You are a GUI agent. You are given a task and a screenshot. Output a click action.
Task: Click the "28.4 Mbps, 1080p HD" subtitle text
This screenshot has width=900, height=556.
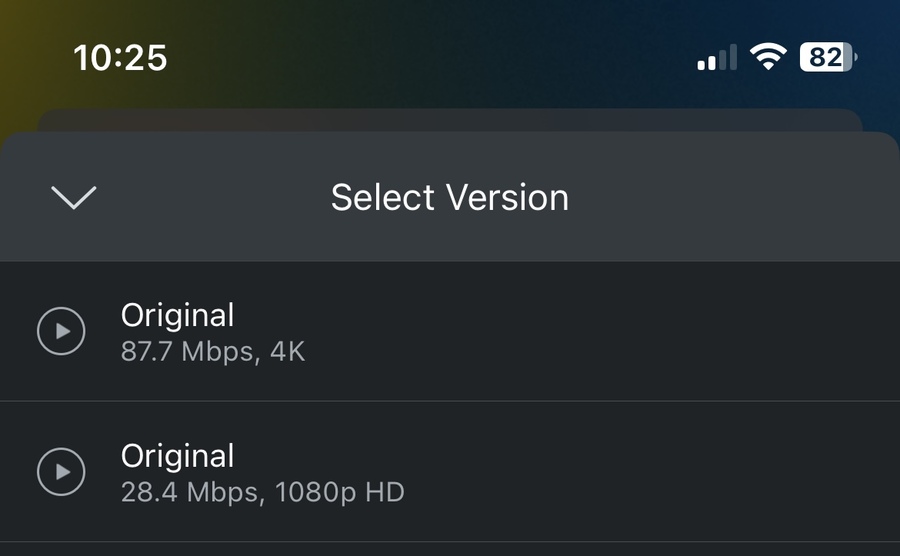[x=262, y=492]
